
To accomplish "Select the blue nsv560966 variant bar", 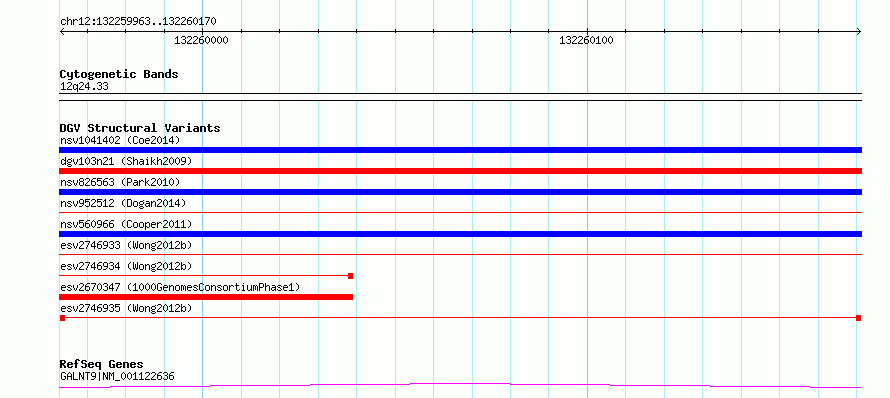I will click(x=460, y=234).
